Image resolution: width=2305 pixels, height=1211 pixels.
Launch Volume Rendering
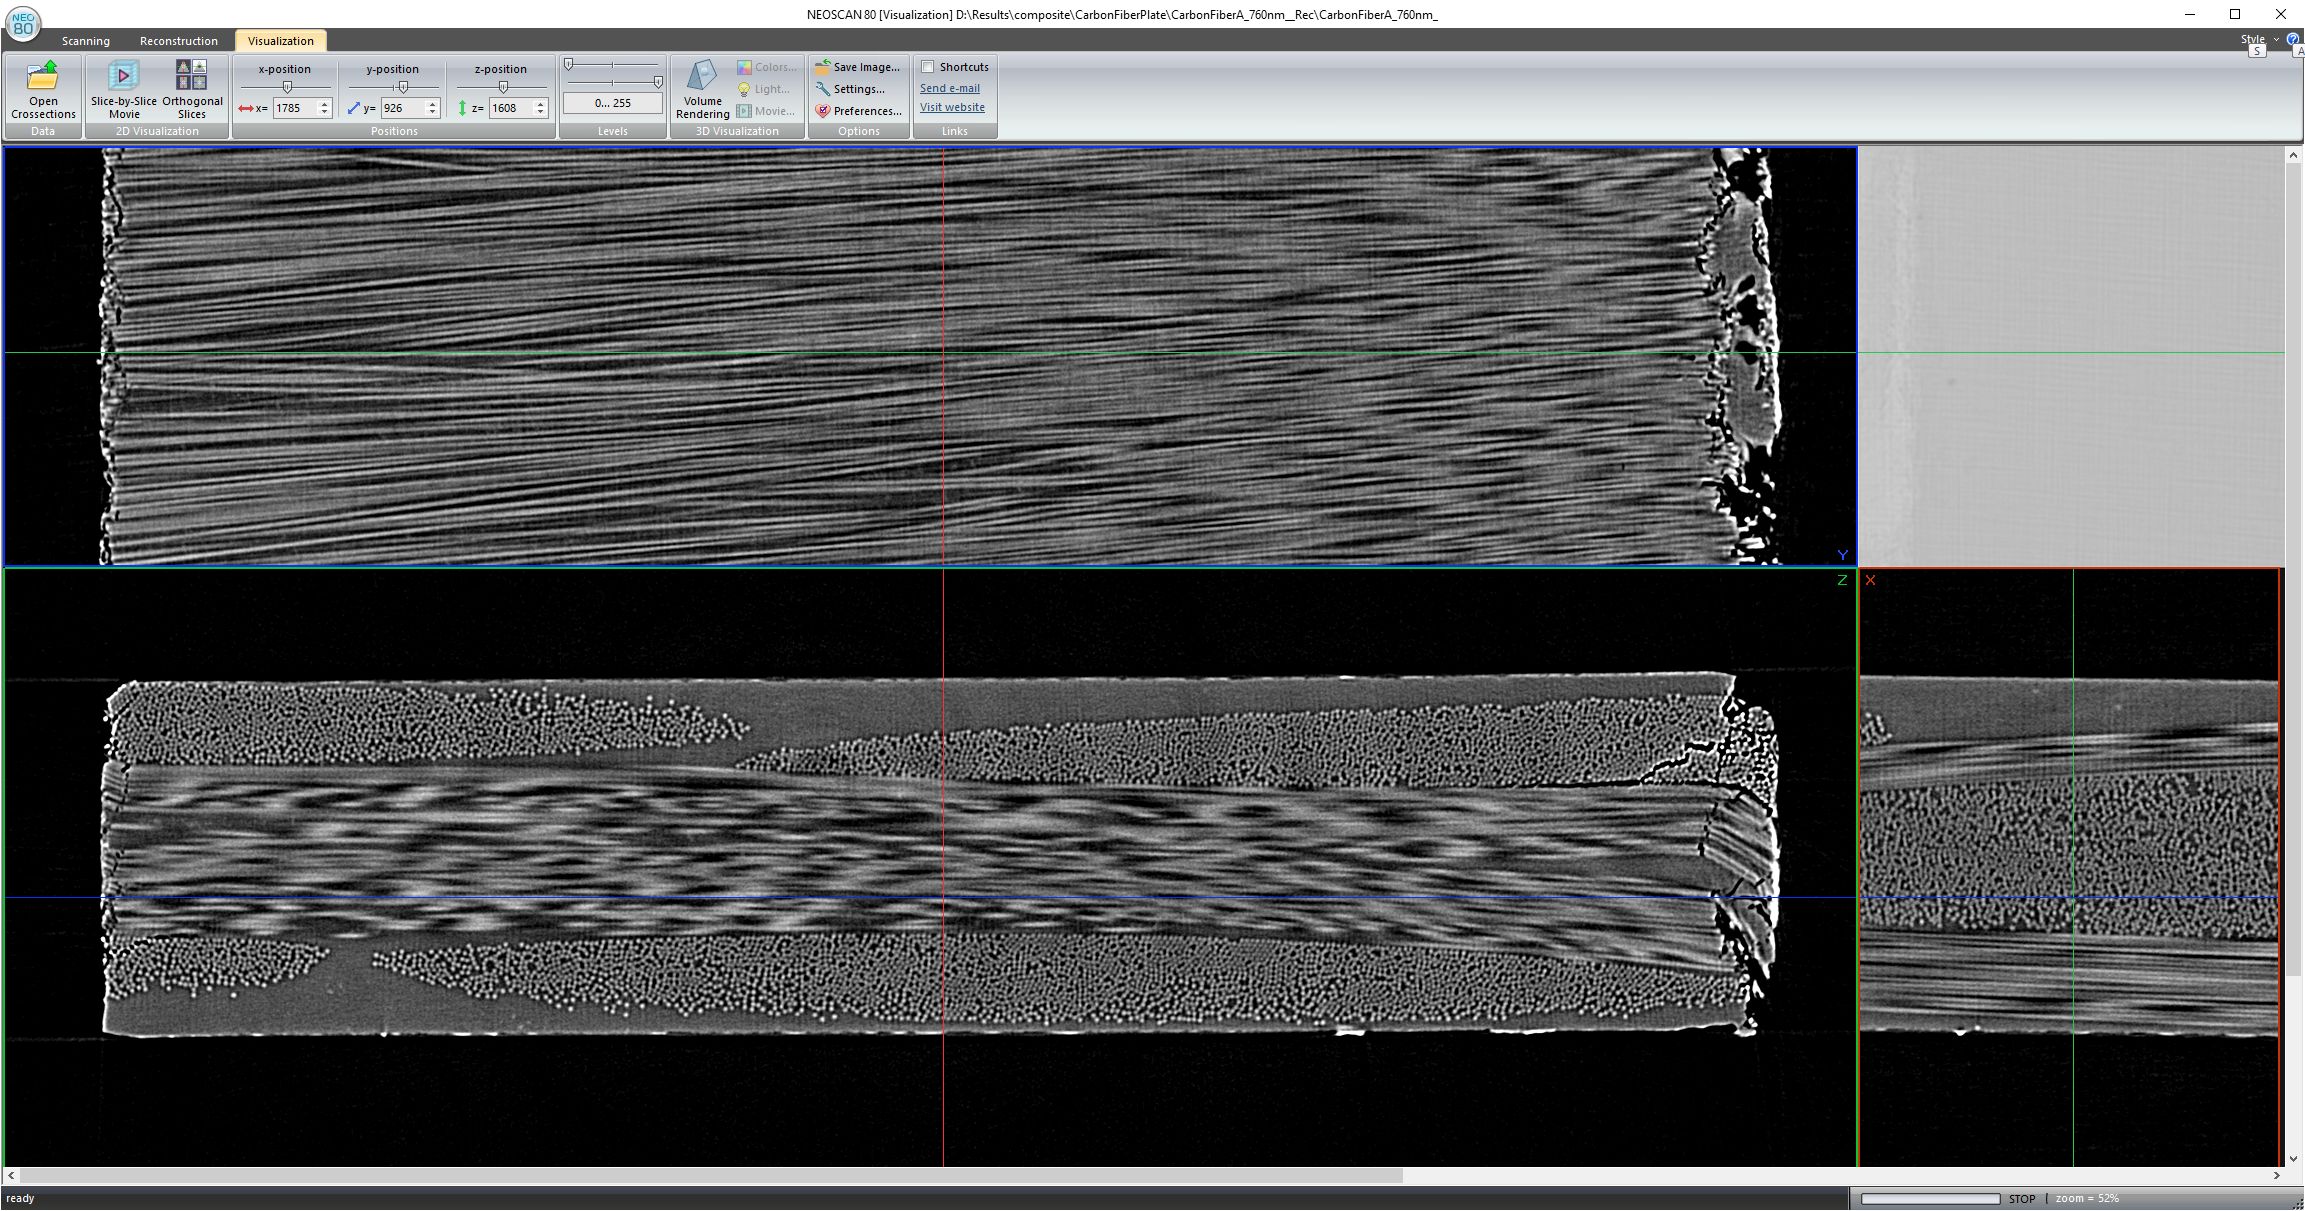pos(702,90)
